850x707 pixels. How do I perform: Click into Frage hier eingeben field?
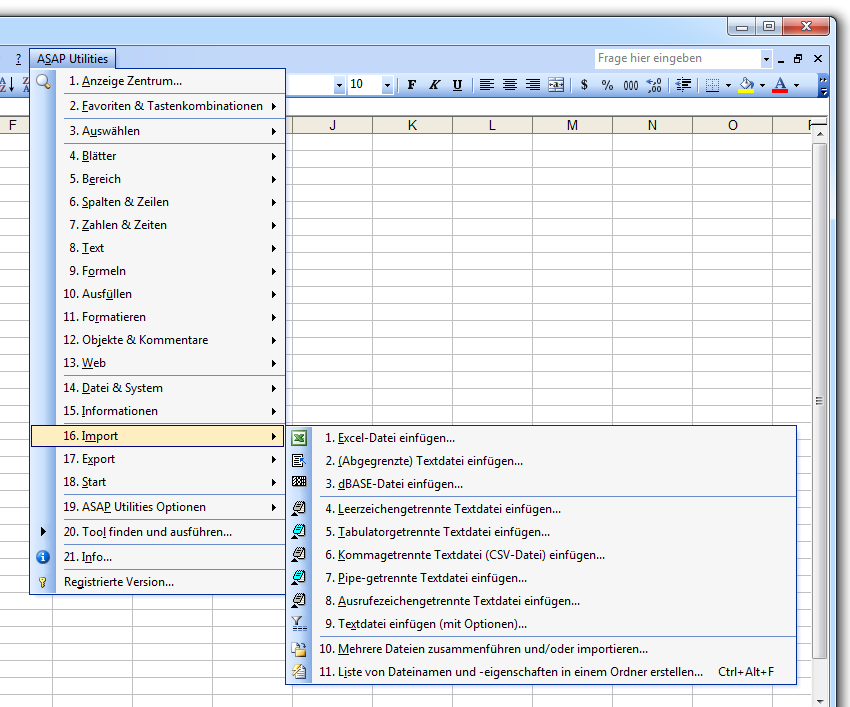click(678, 59)
